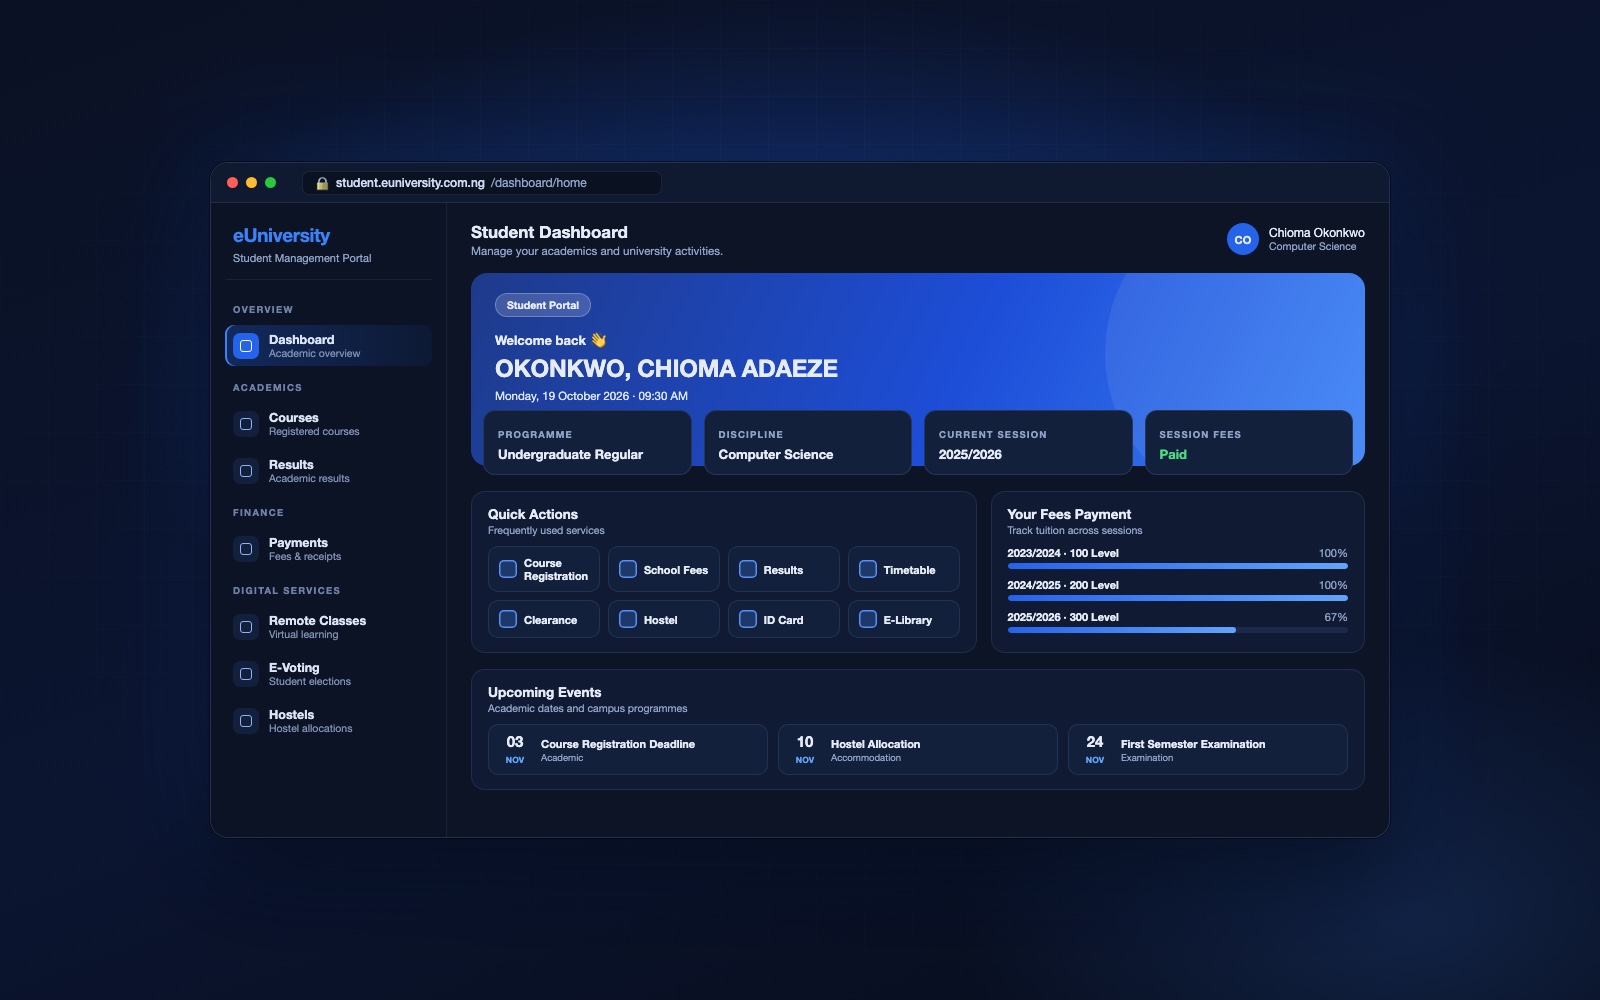1600x1000 pixels.
Task: Click the Remote Classes sidebar icon
Action: click(x=246, y=627)
